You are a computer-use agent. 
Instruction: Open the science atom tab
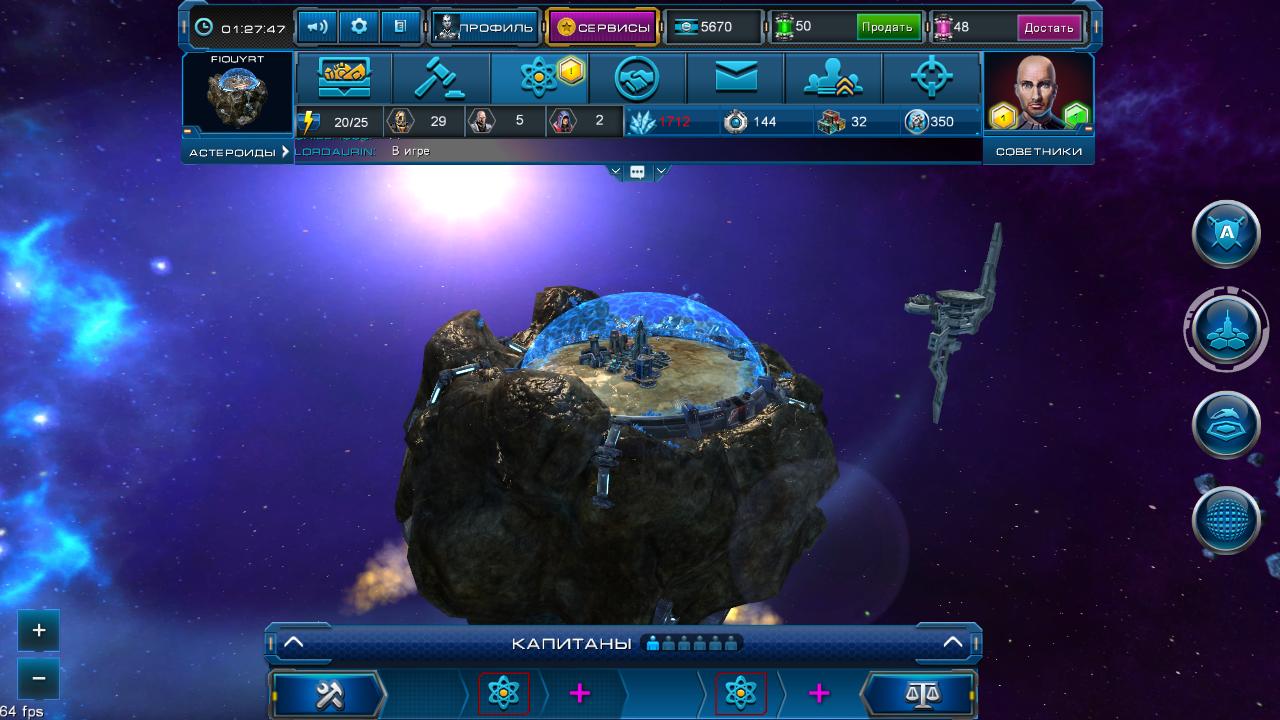539,78
